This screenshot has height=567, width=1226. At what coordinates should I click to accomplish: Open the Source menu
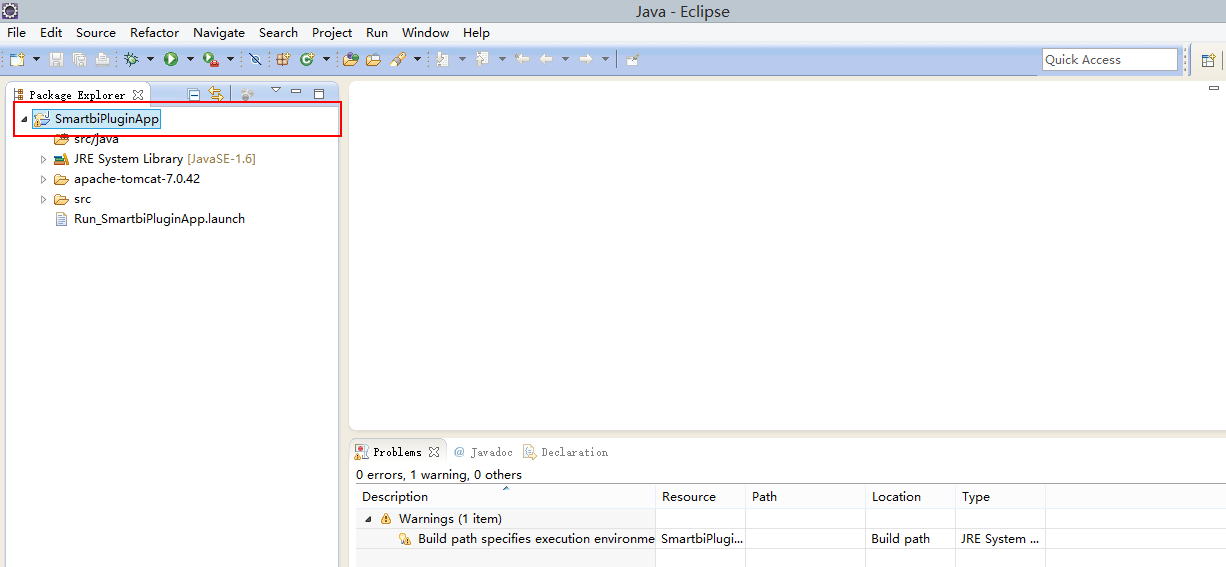click(x=96, y=32)
